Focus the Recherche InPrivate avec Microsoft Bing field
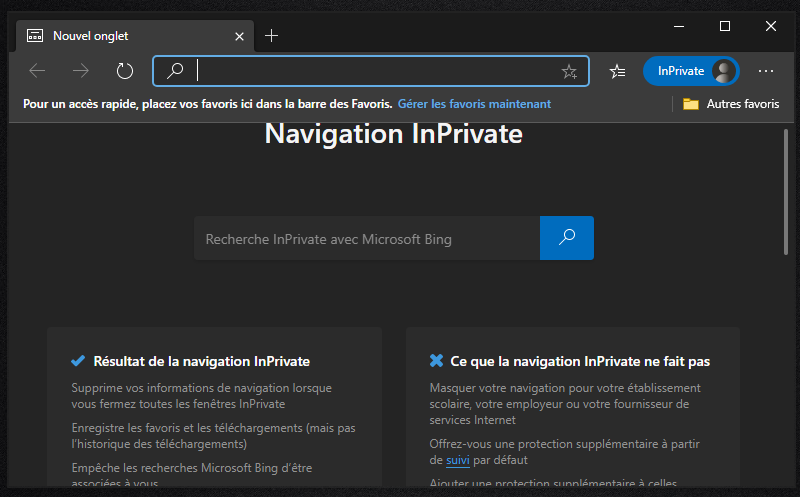The width and height of the screenshot is (800, 497). point(366,239)
